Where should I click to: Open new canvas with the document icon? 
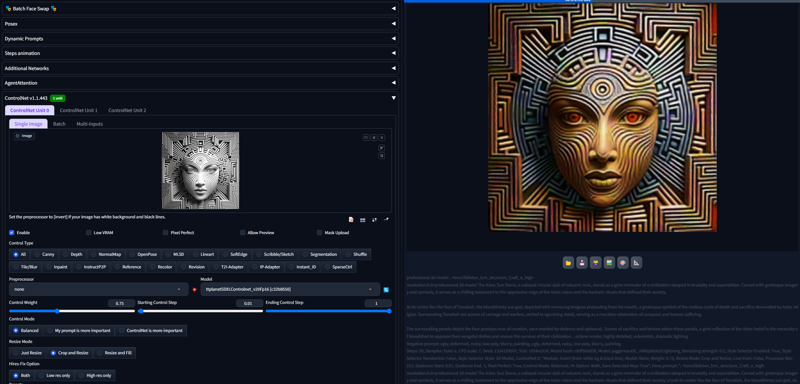coord(351,220)
